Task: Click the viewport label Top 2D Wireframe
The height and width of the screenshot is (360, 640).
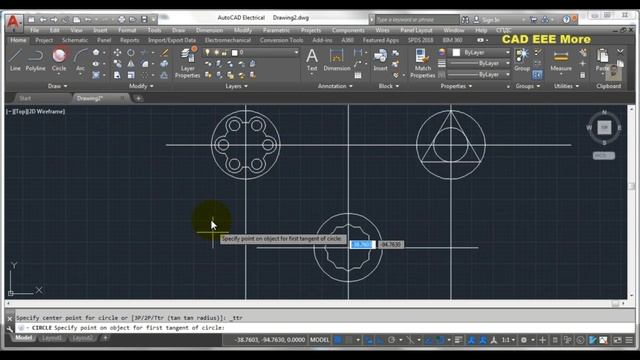Action: coord(36,111)
